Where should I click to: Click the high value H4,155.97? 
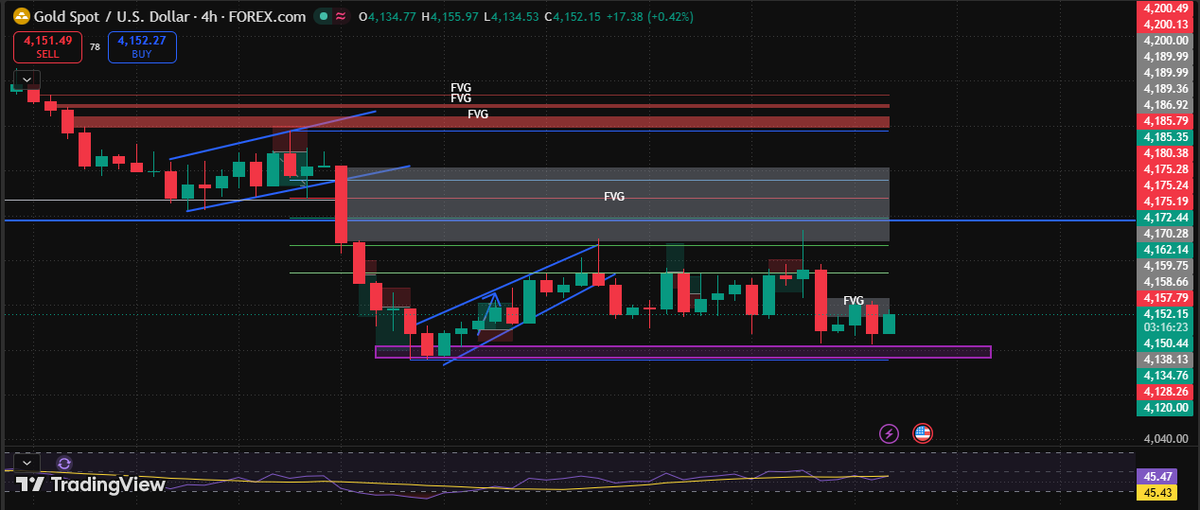[x=448, y=17]
